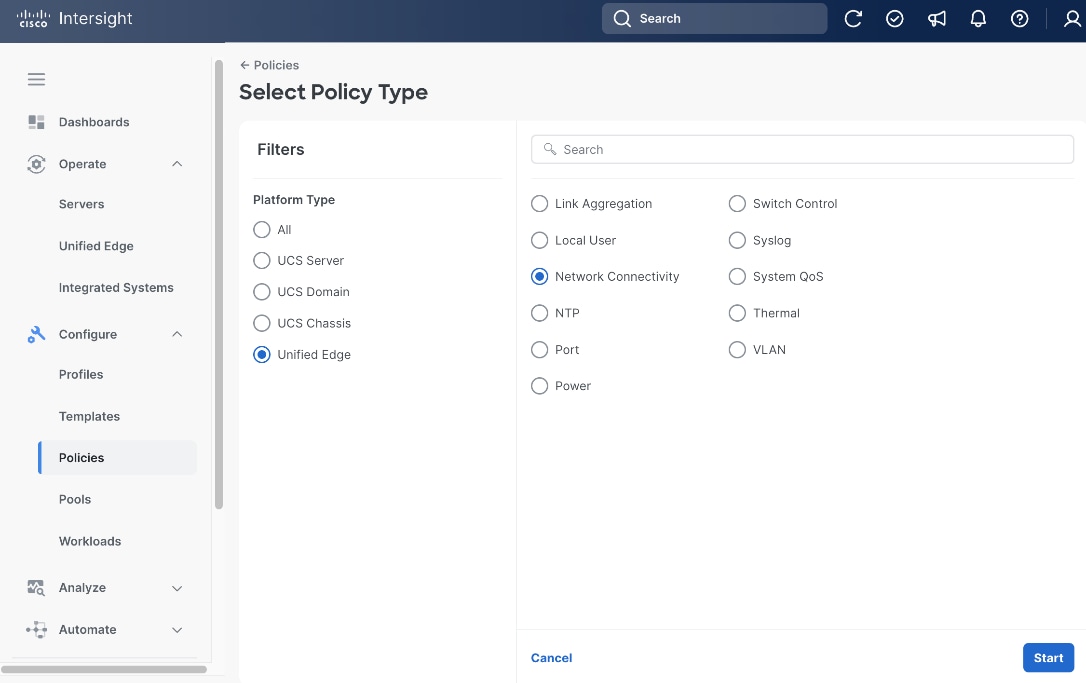
Task: Choose System QoS policy type
Action: tap(738, 276)
